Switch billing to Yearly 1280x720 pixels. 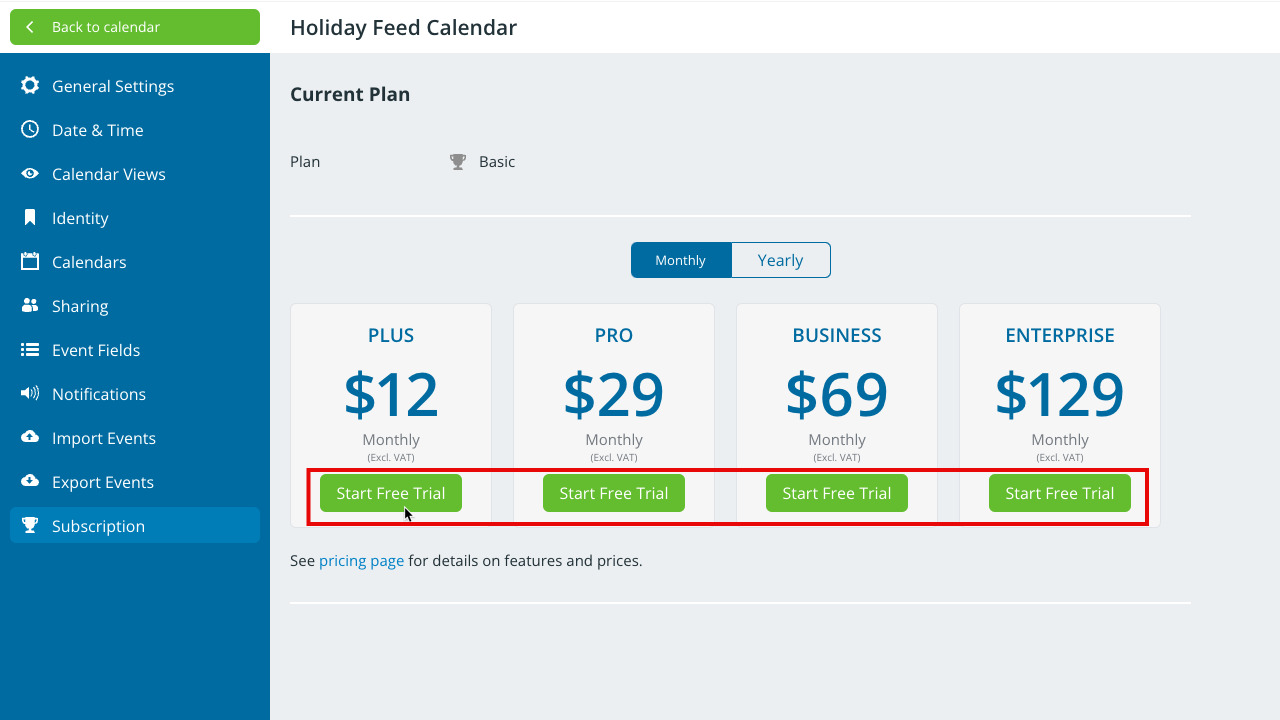(x=780, y=260)
